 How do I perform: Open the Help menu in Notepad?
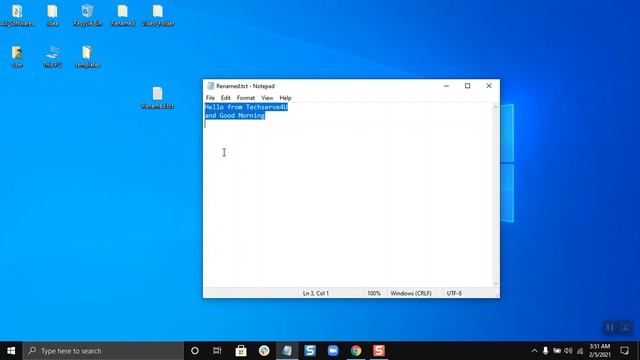click(x=285, y=98)
